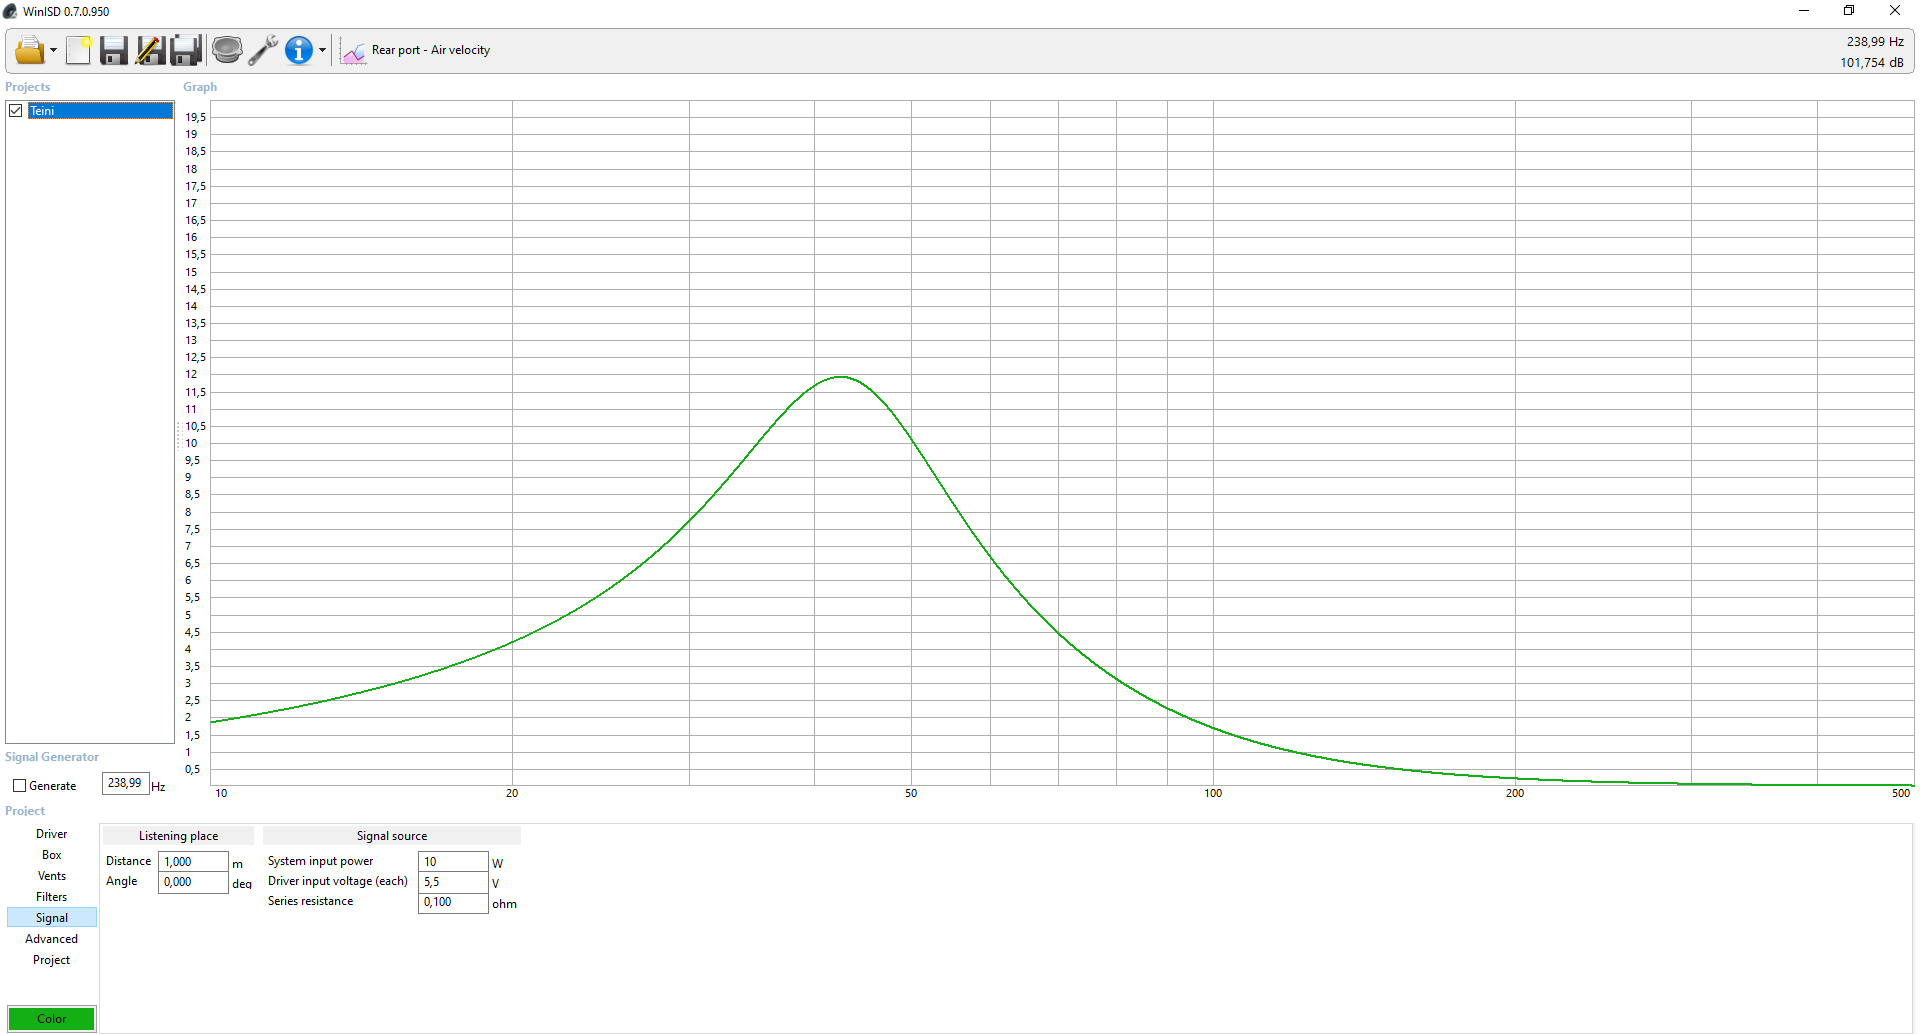
Task: Click the signal generator frequency field
Action: point(125,783)
